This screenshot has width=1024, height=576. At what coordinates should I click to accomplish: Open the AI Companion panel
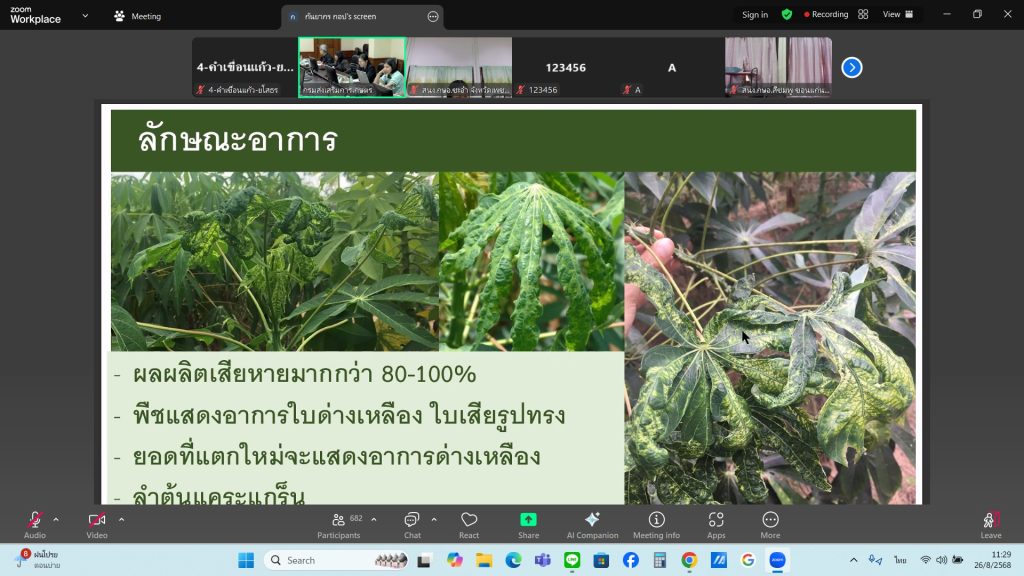coord(592,524)
